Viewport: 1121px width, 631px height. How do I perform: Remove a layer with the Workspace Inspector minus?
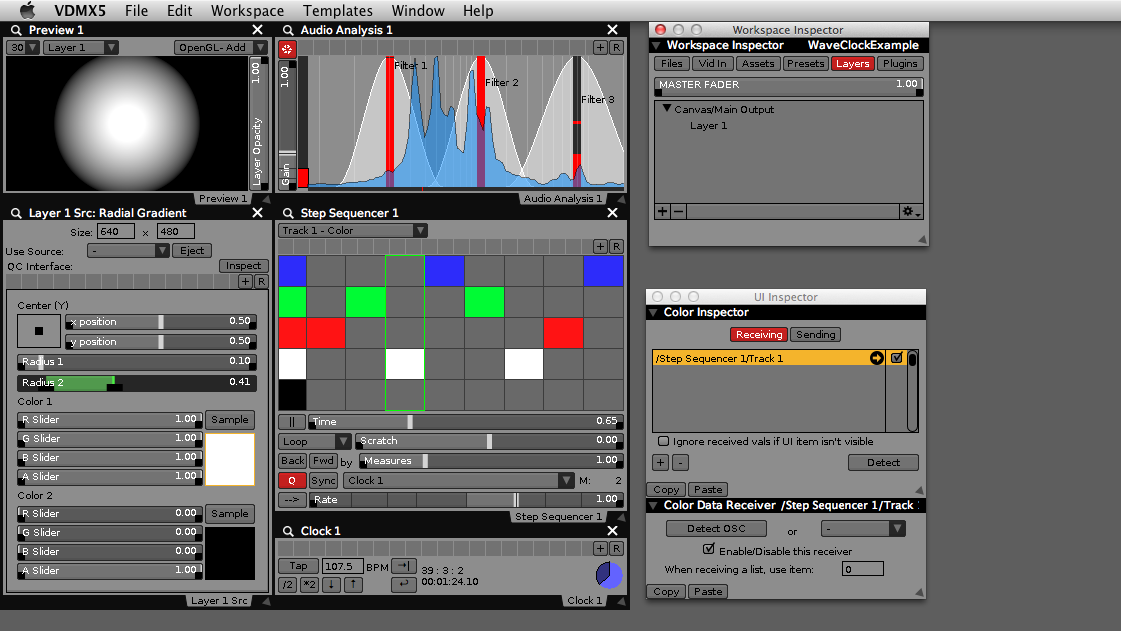click(678, 212)
